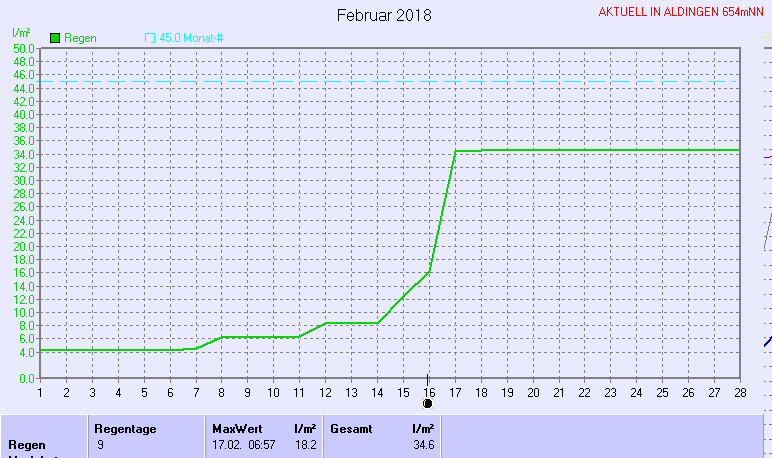Click the black dot marker under day 16

pyautogui.click(x=428, y=403)
